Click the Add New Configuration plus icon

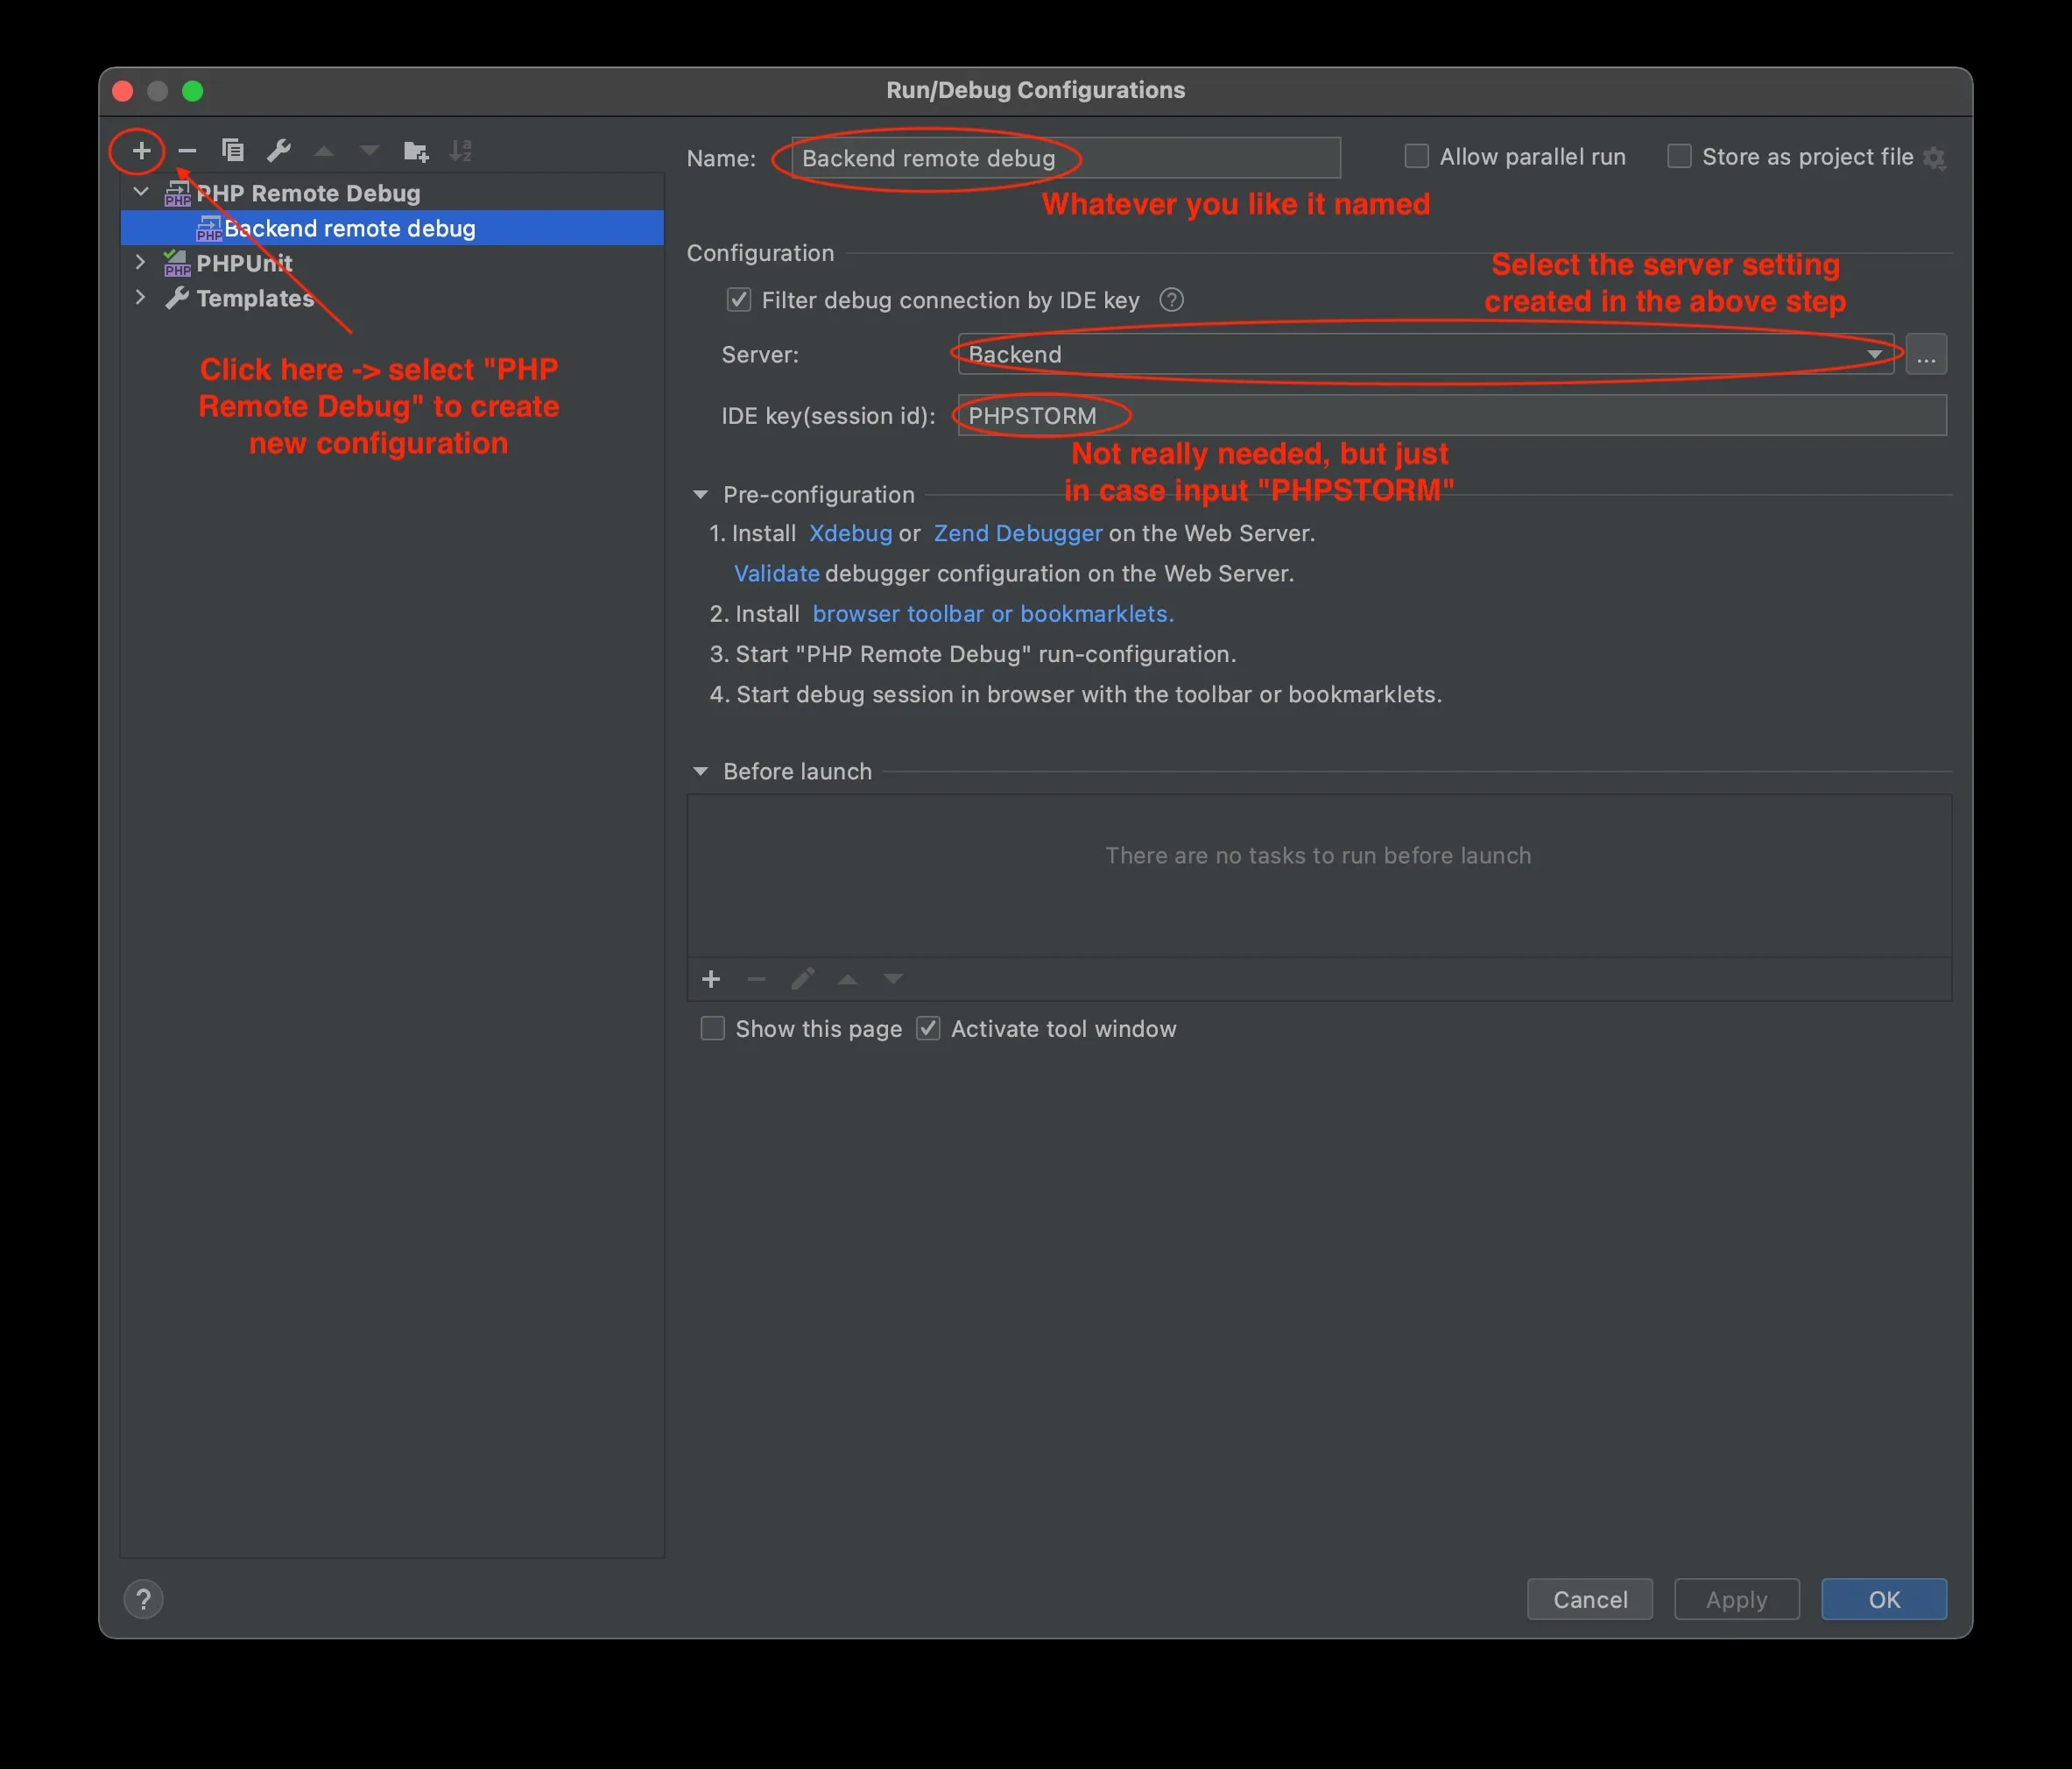(x=141, y=150)
